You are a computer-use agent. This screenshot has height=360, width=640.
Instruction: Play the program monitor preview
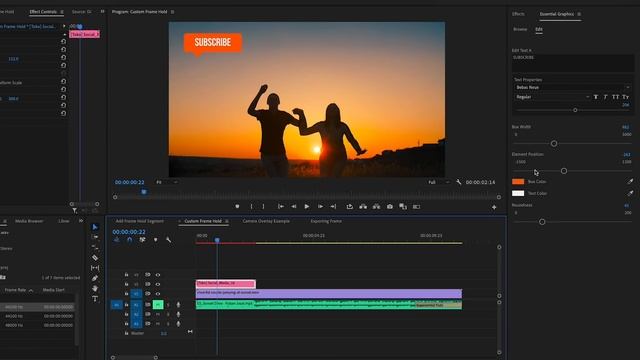[x=307, y=207]
